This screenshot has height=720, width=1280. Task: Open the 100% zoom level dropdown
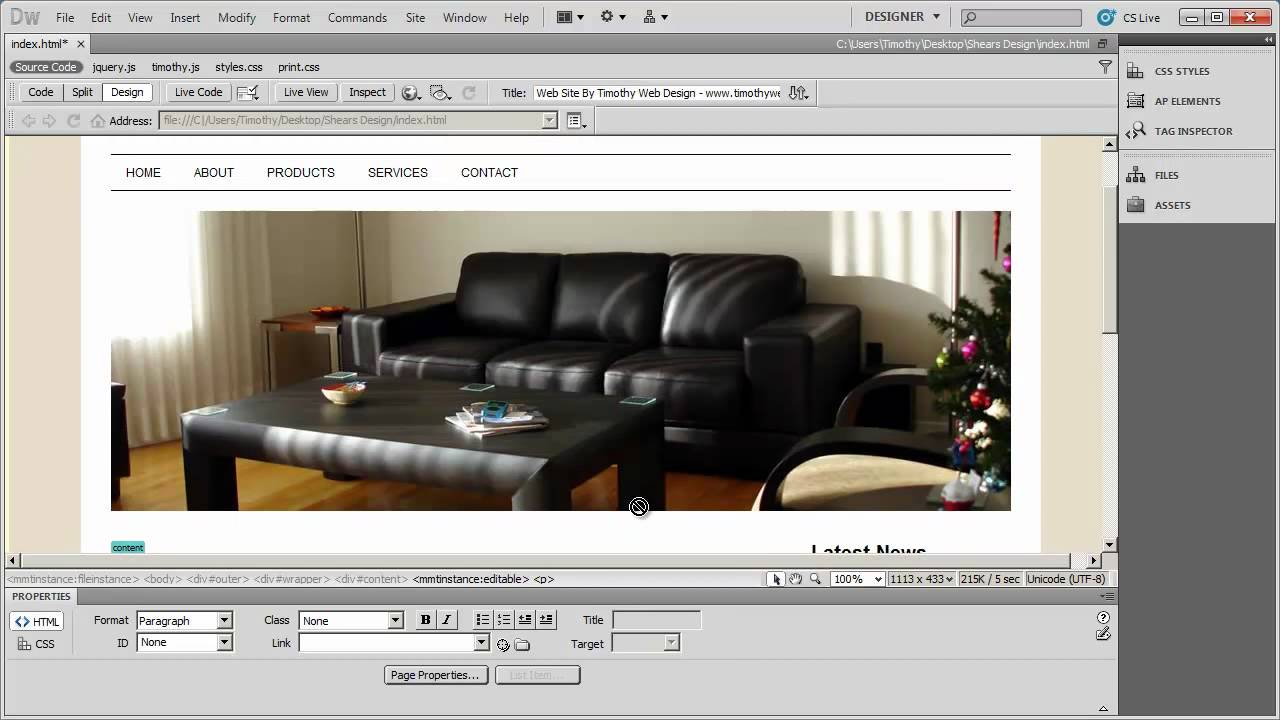[858, 579]
